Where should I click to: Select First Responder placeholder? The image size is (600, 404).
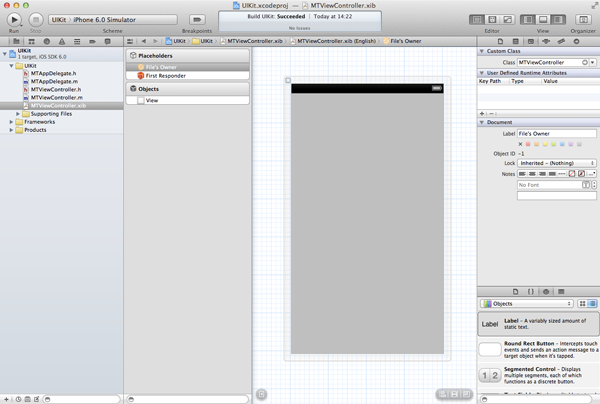point(188,76)
